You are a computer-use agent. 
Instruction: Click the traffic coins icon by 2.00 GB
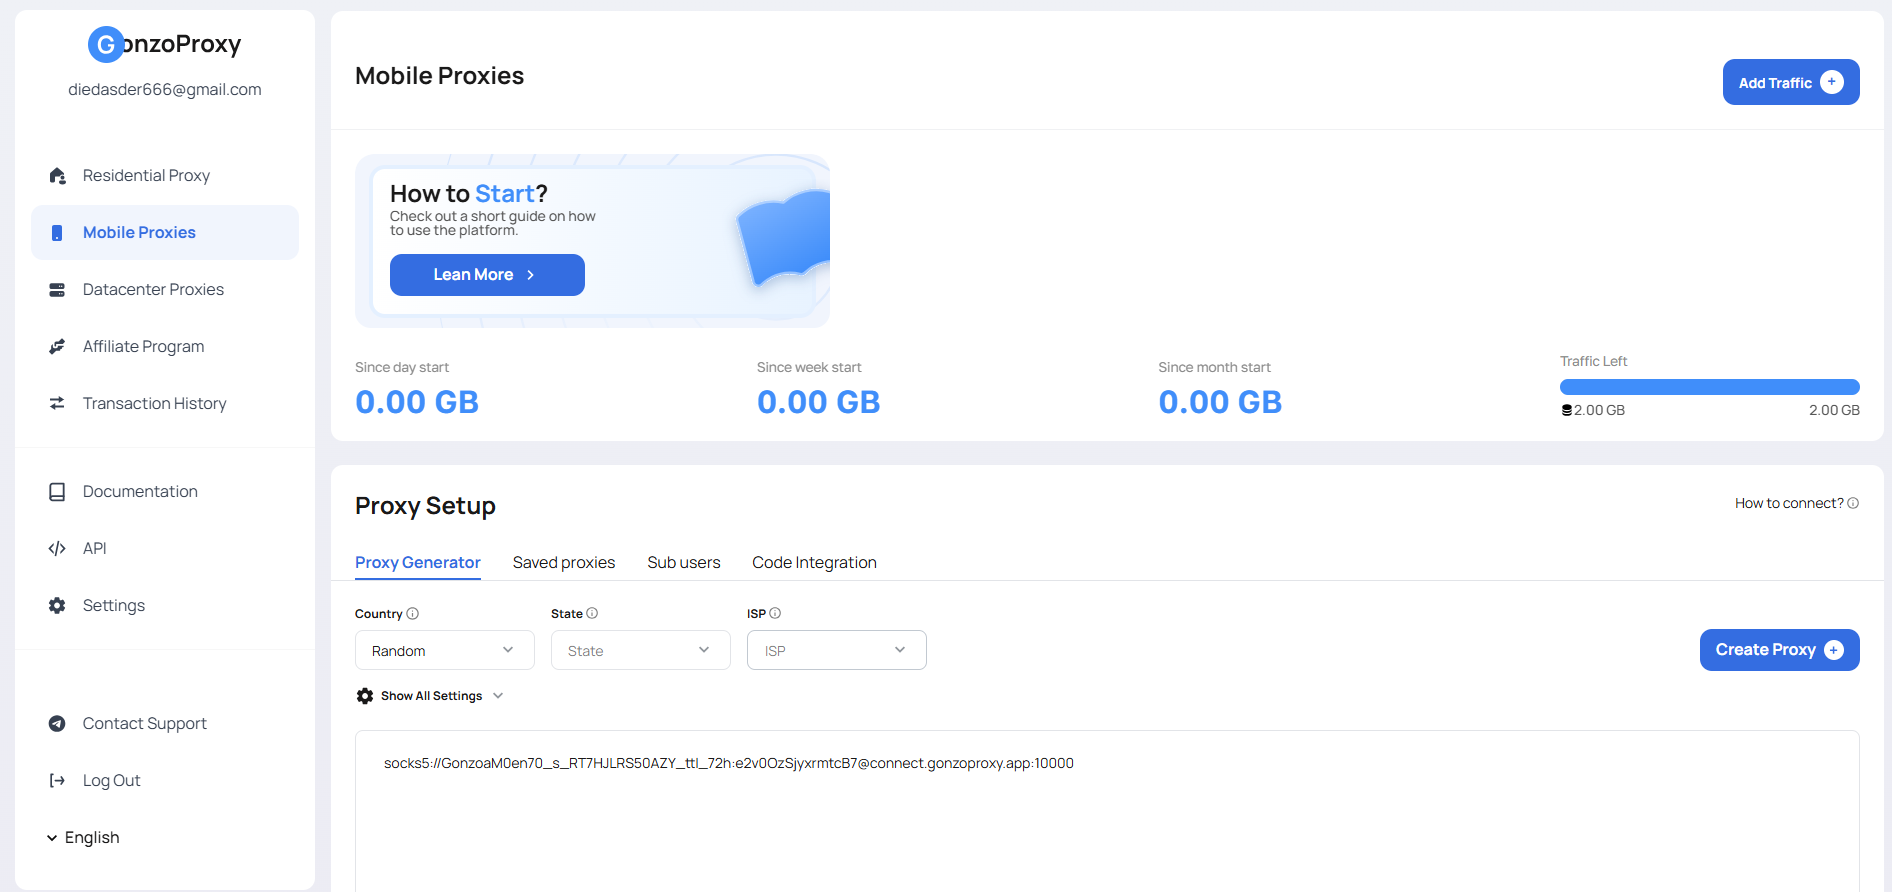1567,410
